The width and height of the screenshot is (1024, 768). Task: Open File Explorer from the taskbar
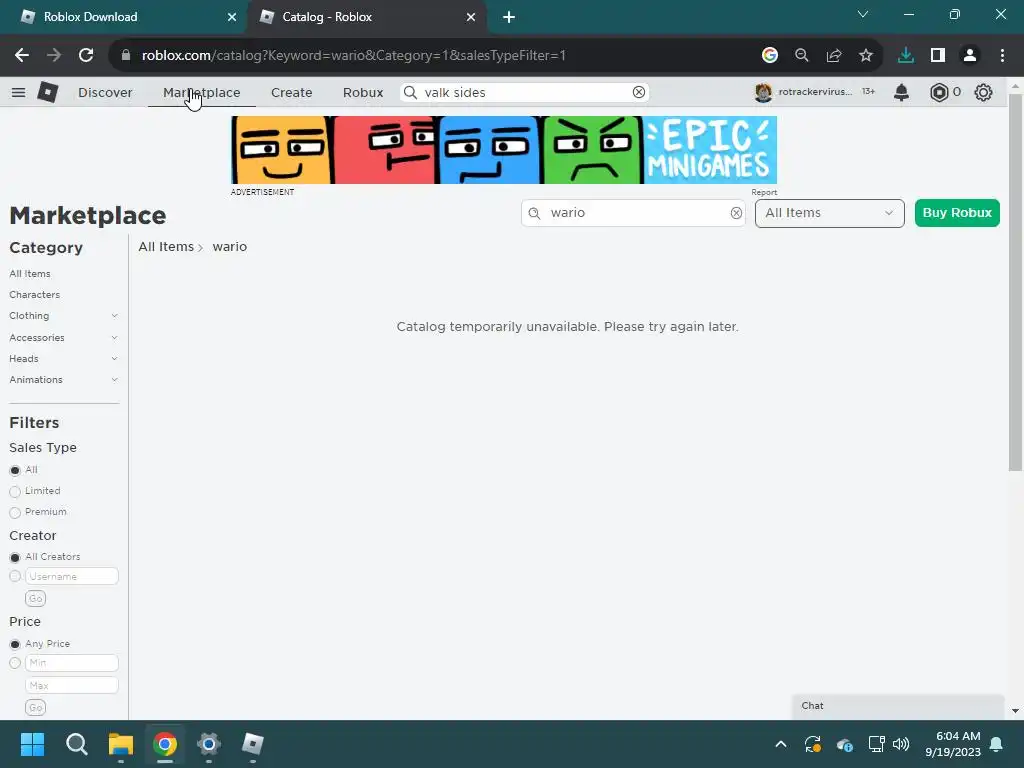click(x=121, y=744)
